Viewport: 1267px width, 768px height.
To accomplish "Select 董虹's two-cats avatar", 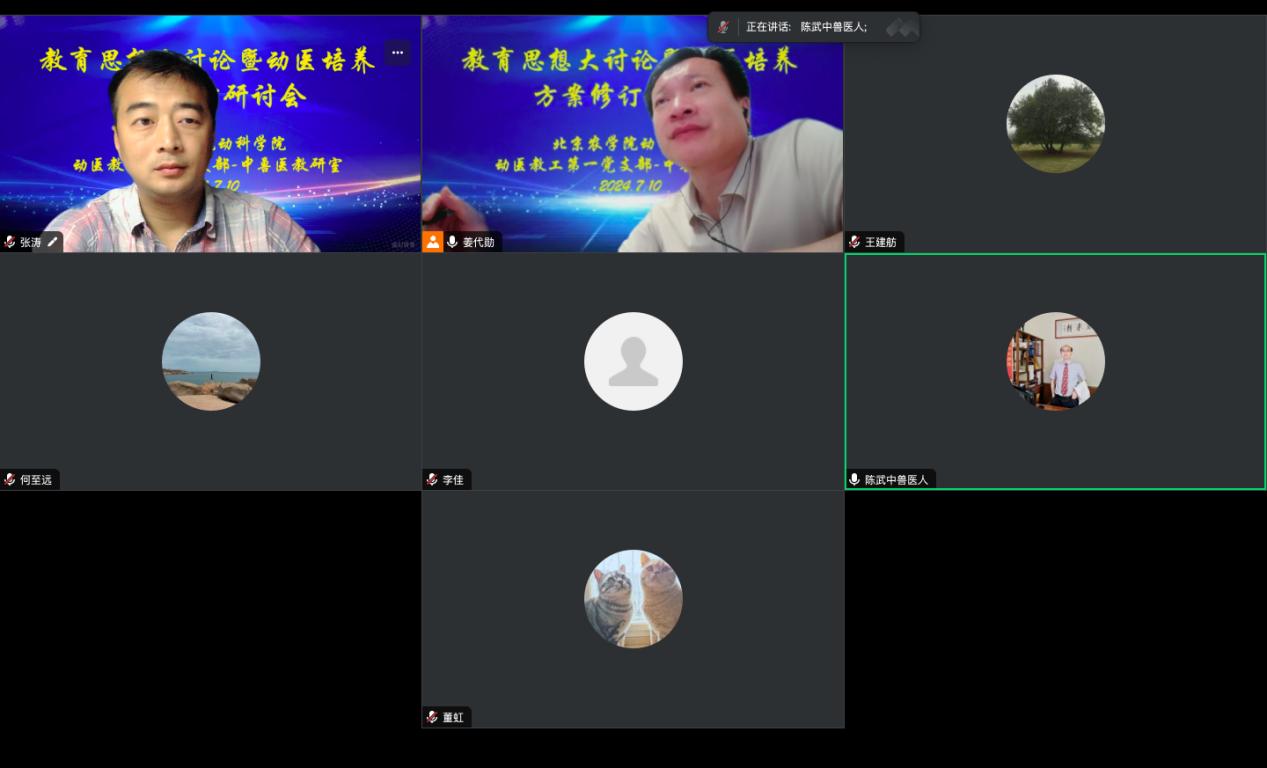I will click(x=633, y=599).
